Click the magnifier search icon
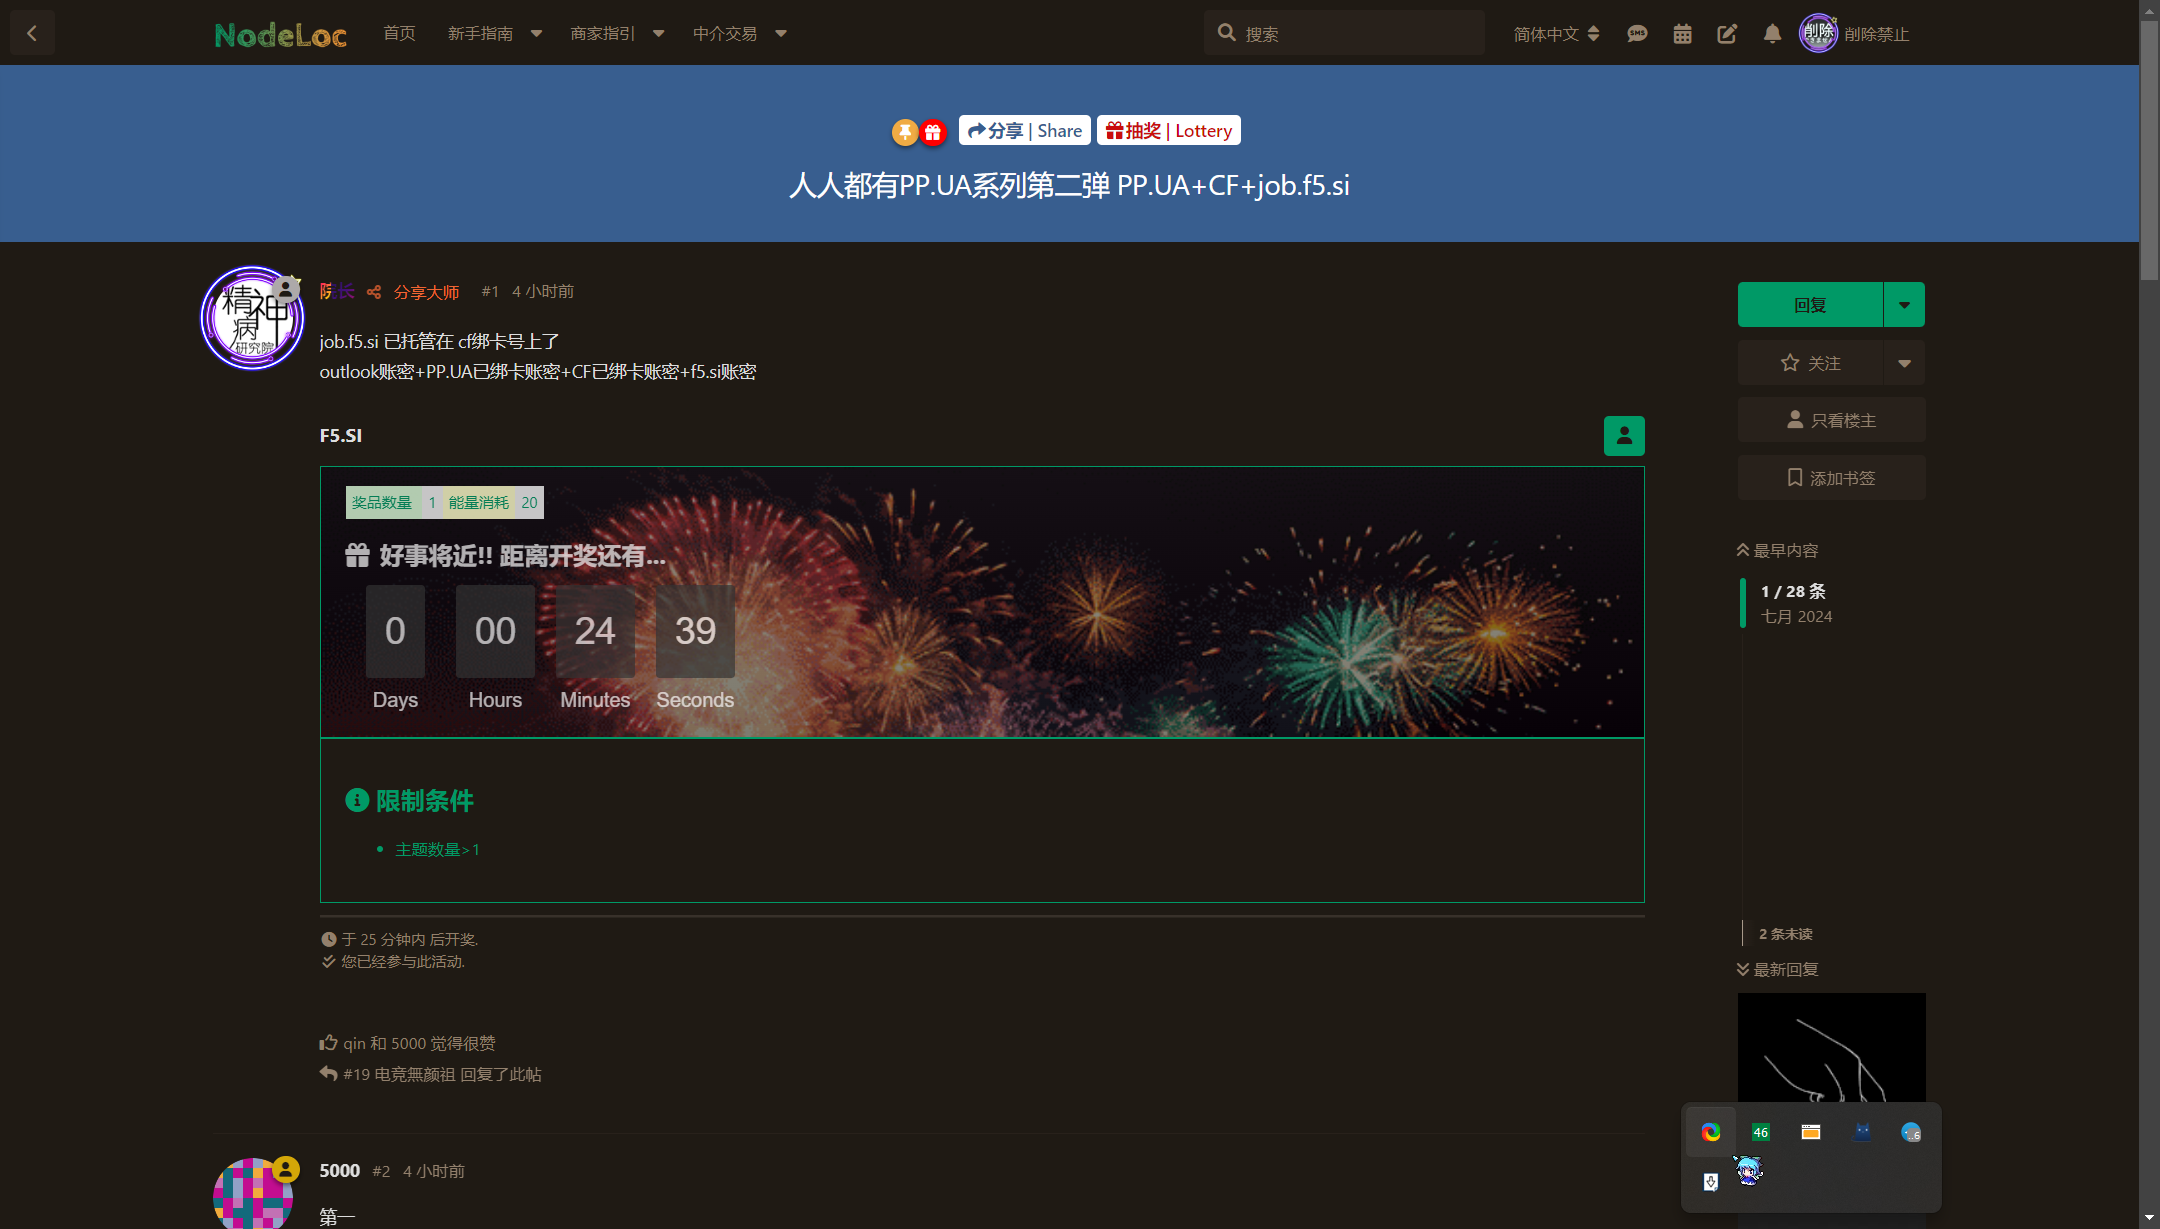Image resolution: width=2160 pixels, height=1229 pixels. [1226, 33]
